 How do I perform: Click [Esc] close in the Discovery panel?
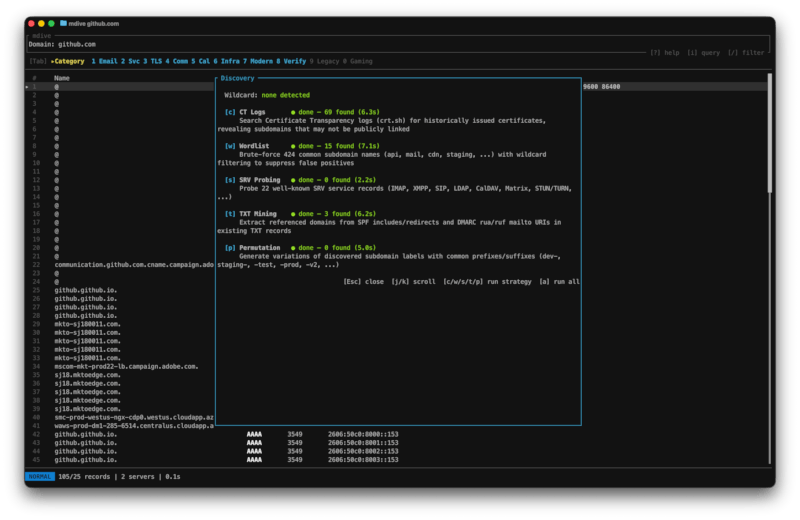coord(363,282)
